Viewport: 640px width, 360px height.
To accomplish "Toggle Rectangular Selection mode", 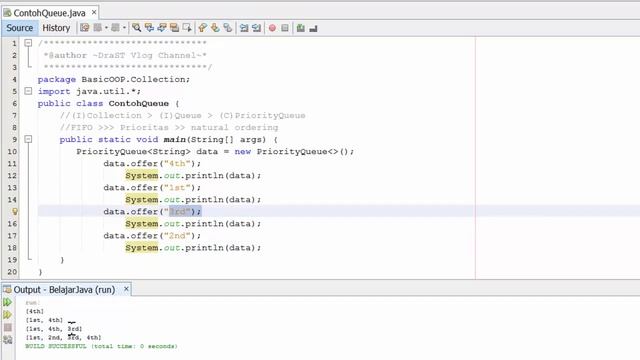I will (187, 28).
